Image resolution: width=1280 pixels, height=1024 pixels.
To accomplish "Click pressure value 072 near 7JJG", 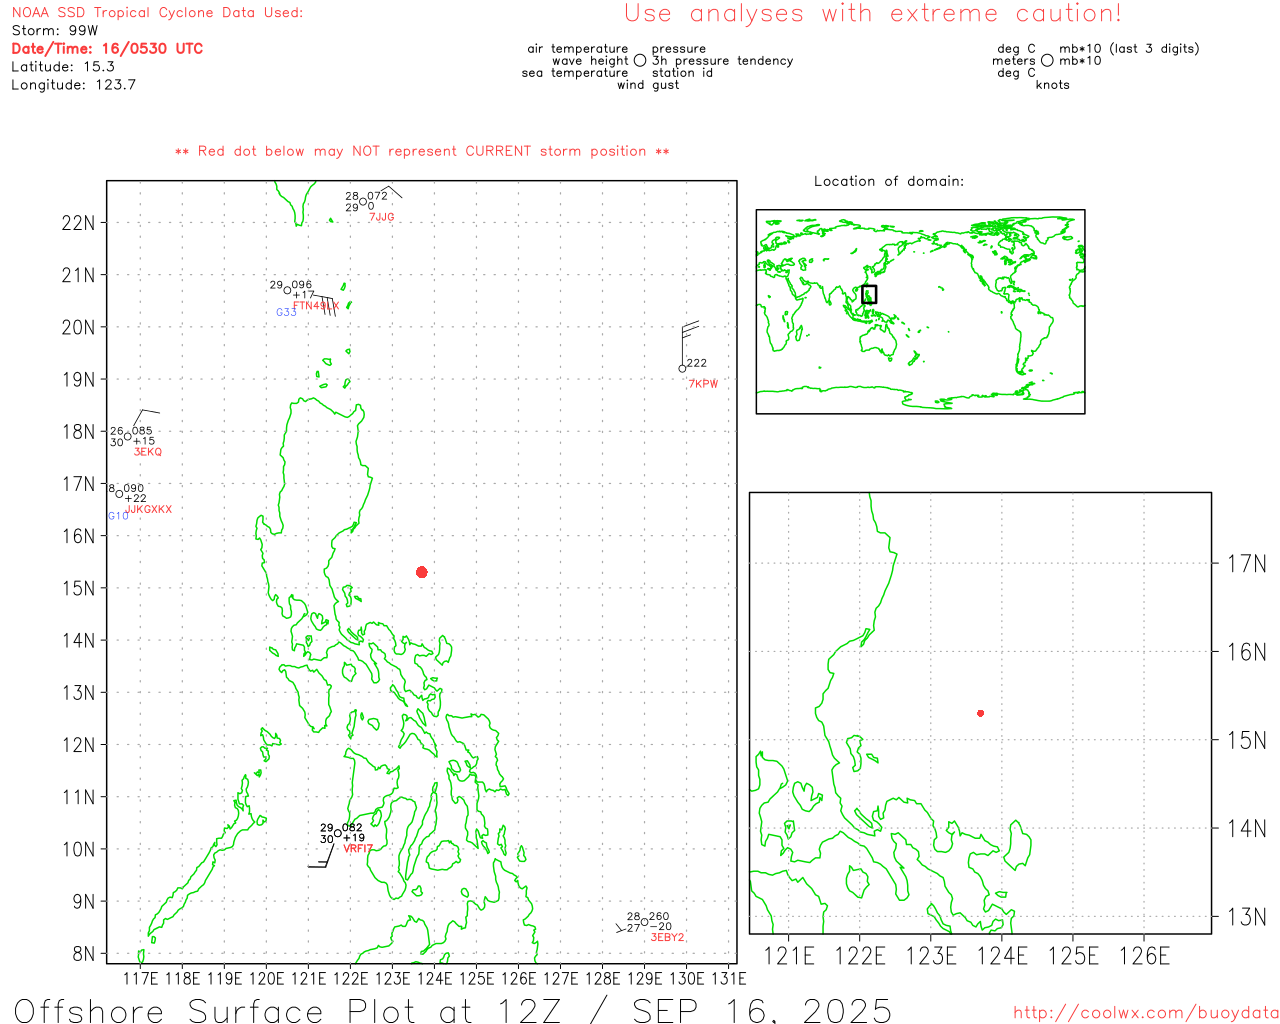I will (378, 197).
